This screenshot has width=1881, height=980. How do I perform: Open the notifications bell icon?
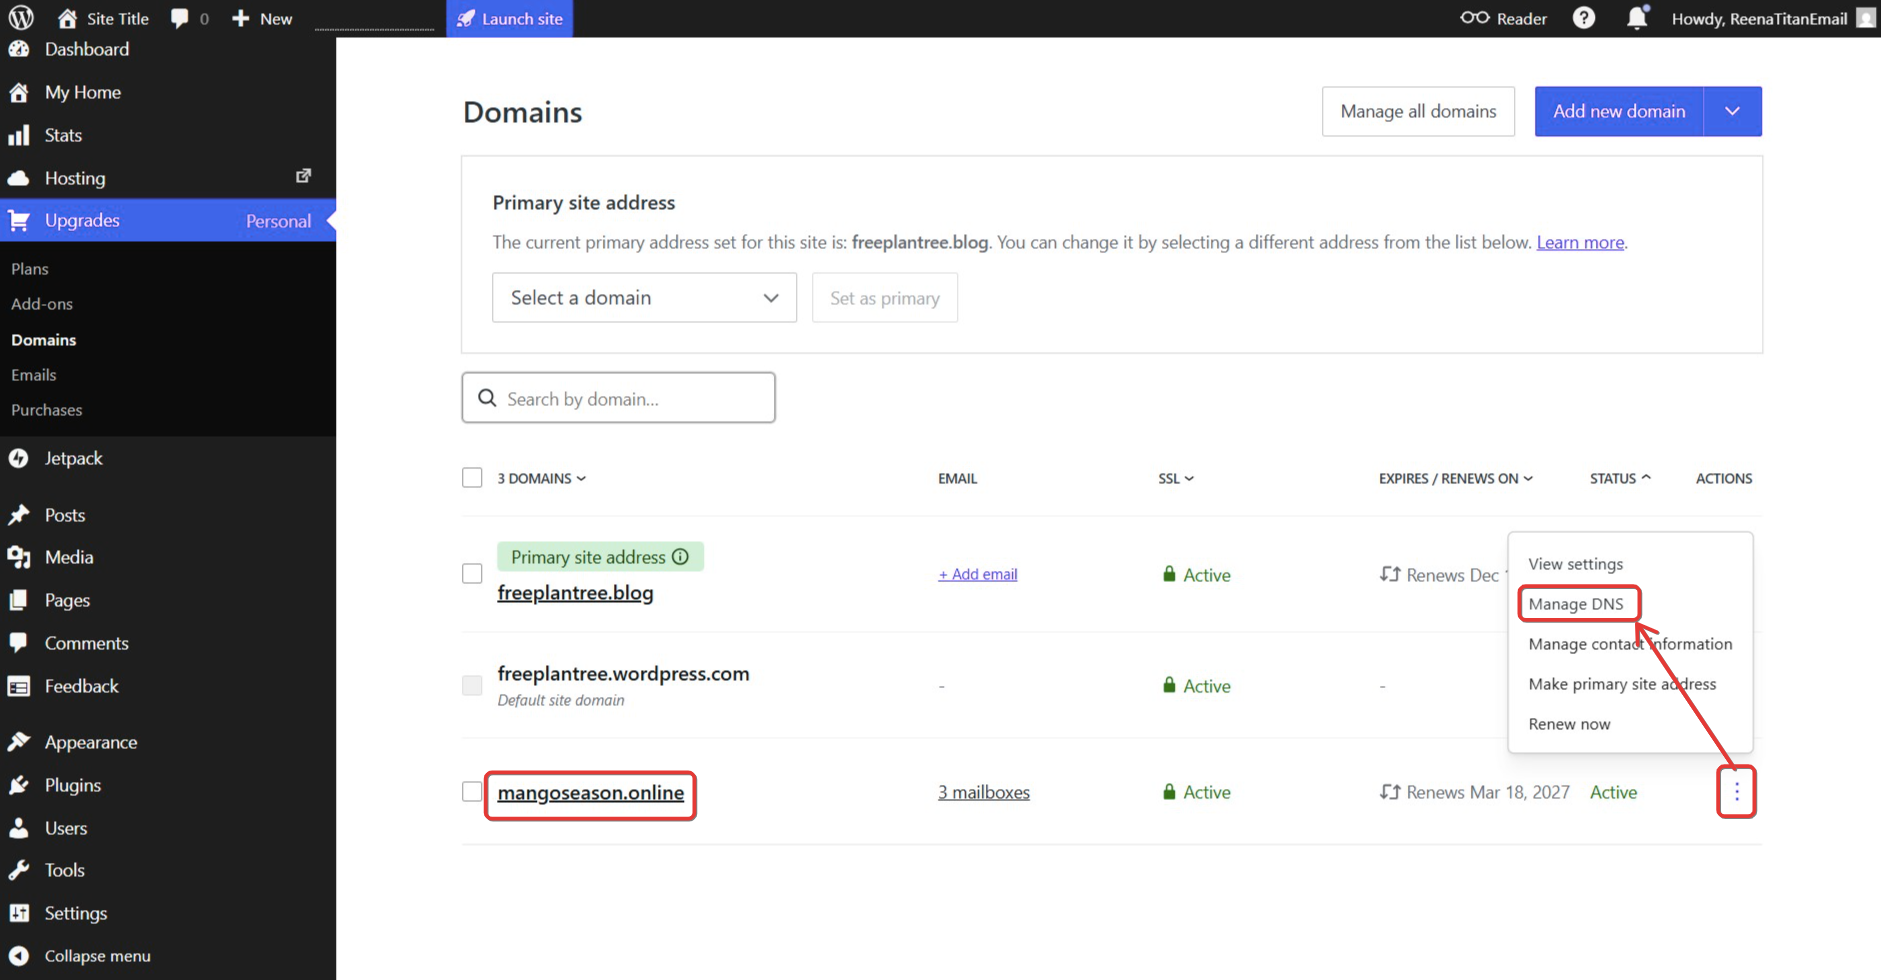1637,18
